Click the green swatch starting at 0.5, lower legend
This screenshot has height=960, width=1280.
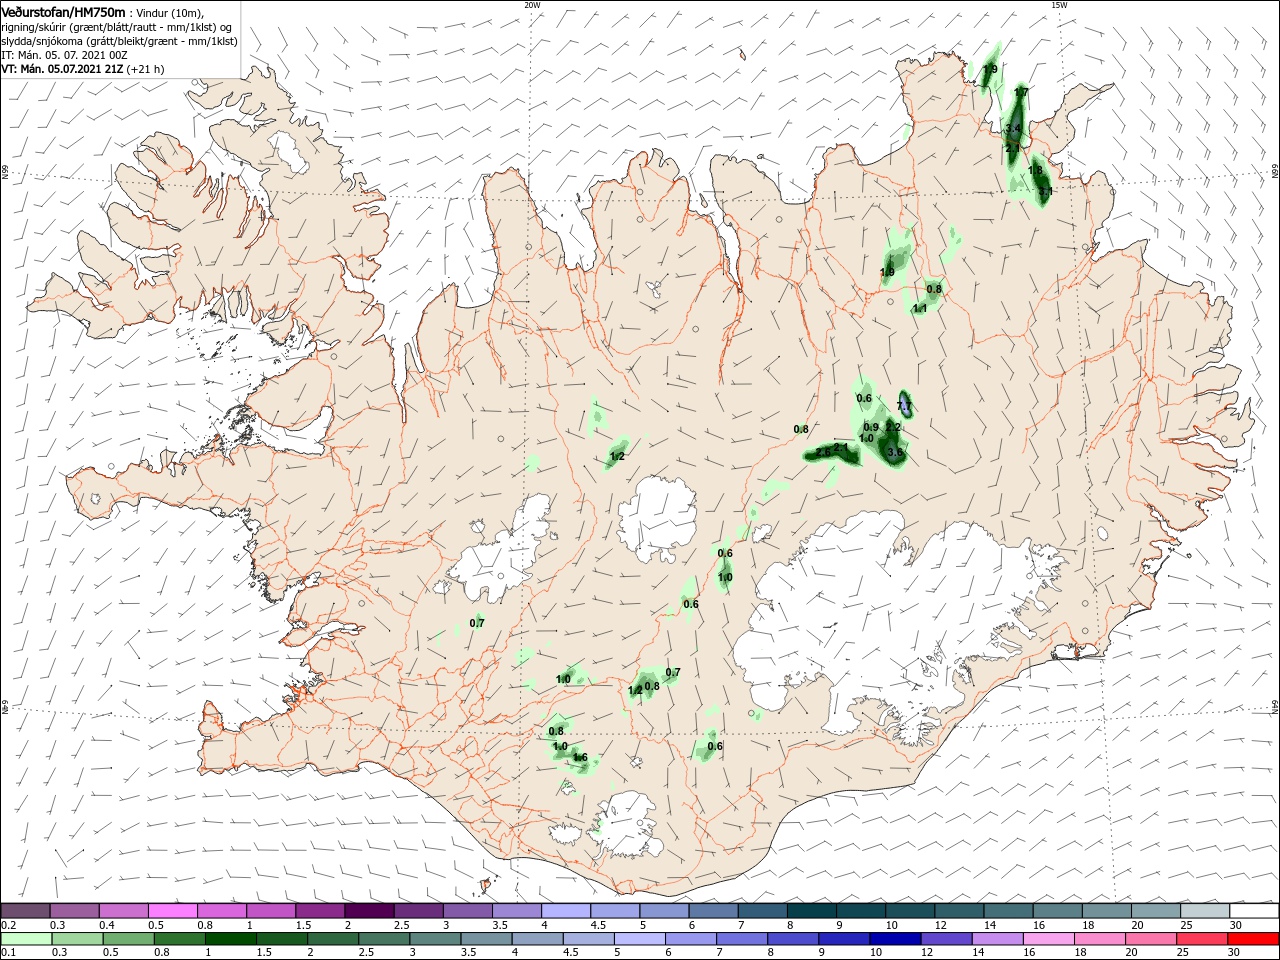(x=128, y=939)
